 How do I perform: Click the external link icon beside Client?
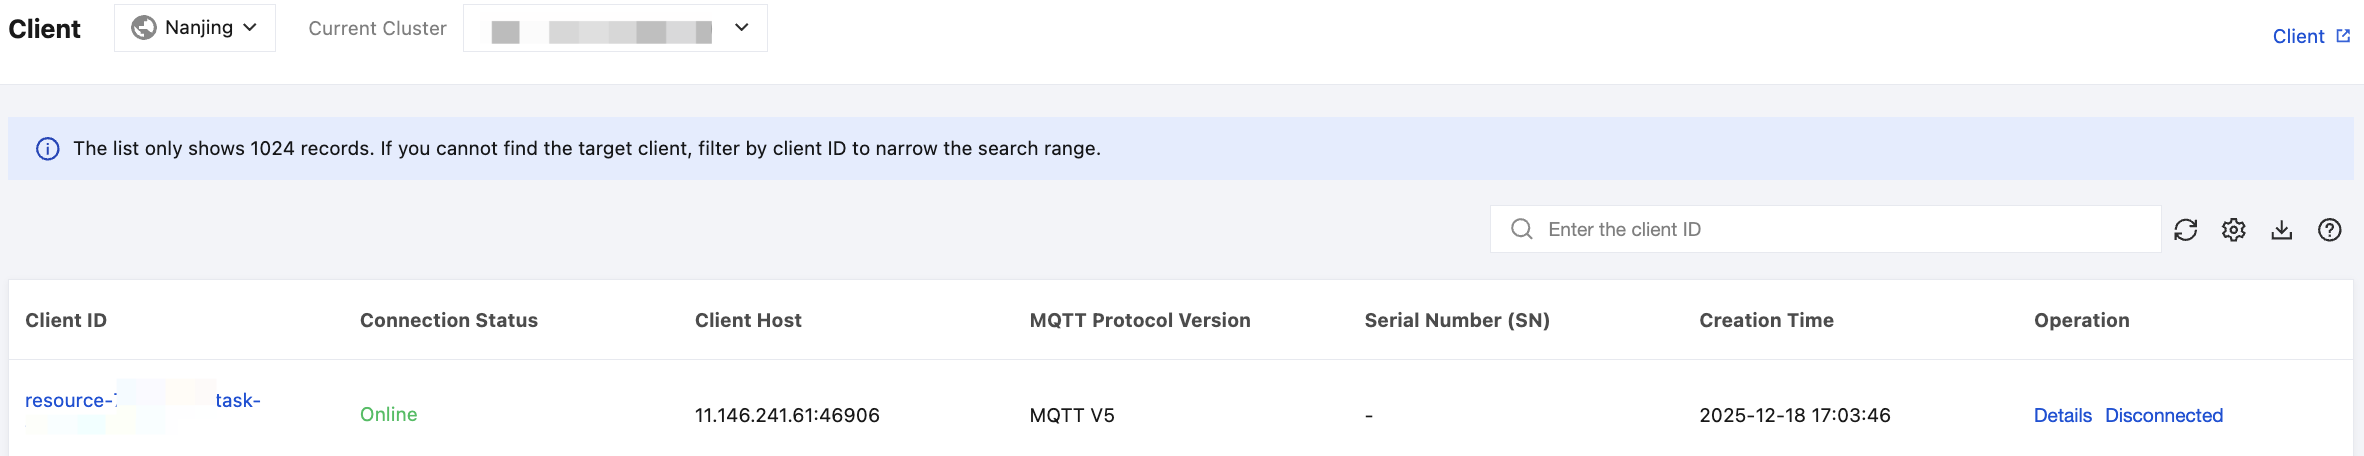pyautogui.click(x=2343, y=36)
